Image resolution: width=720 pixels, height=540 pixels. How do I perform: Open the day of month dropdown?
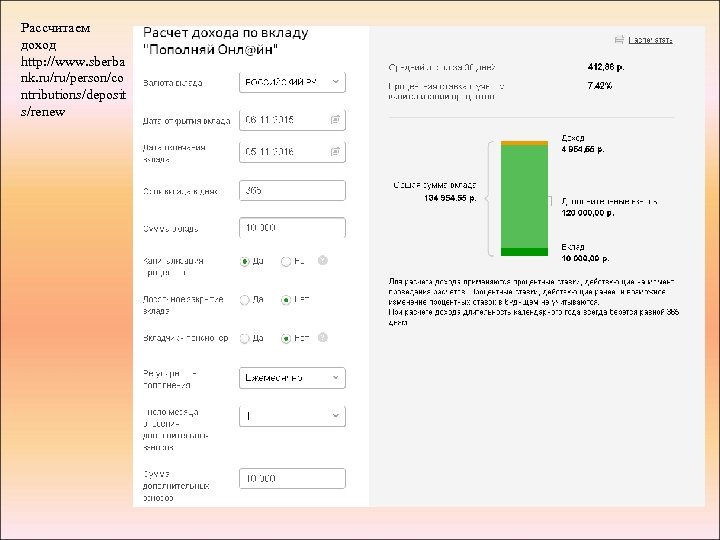[292, 416]
